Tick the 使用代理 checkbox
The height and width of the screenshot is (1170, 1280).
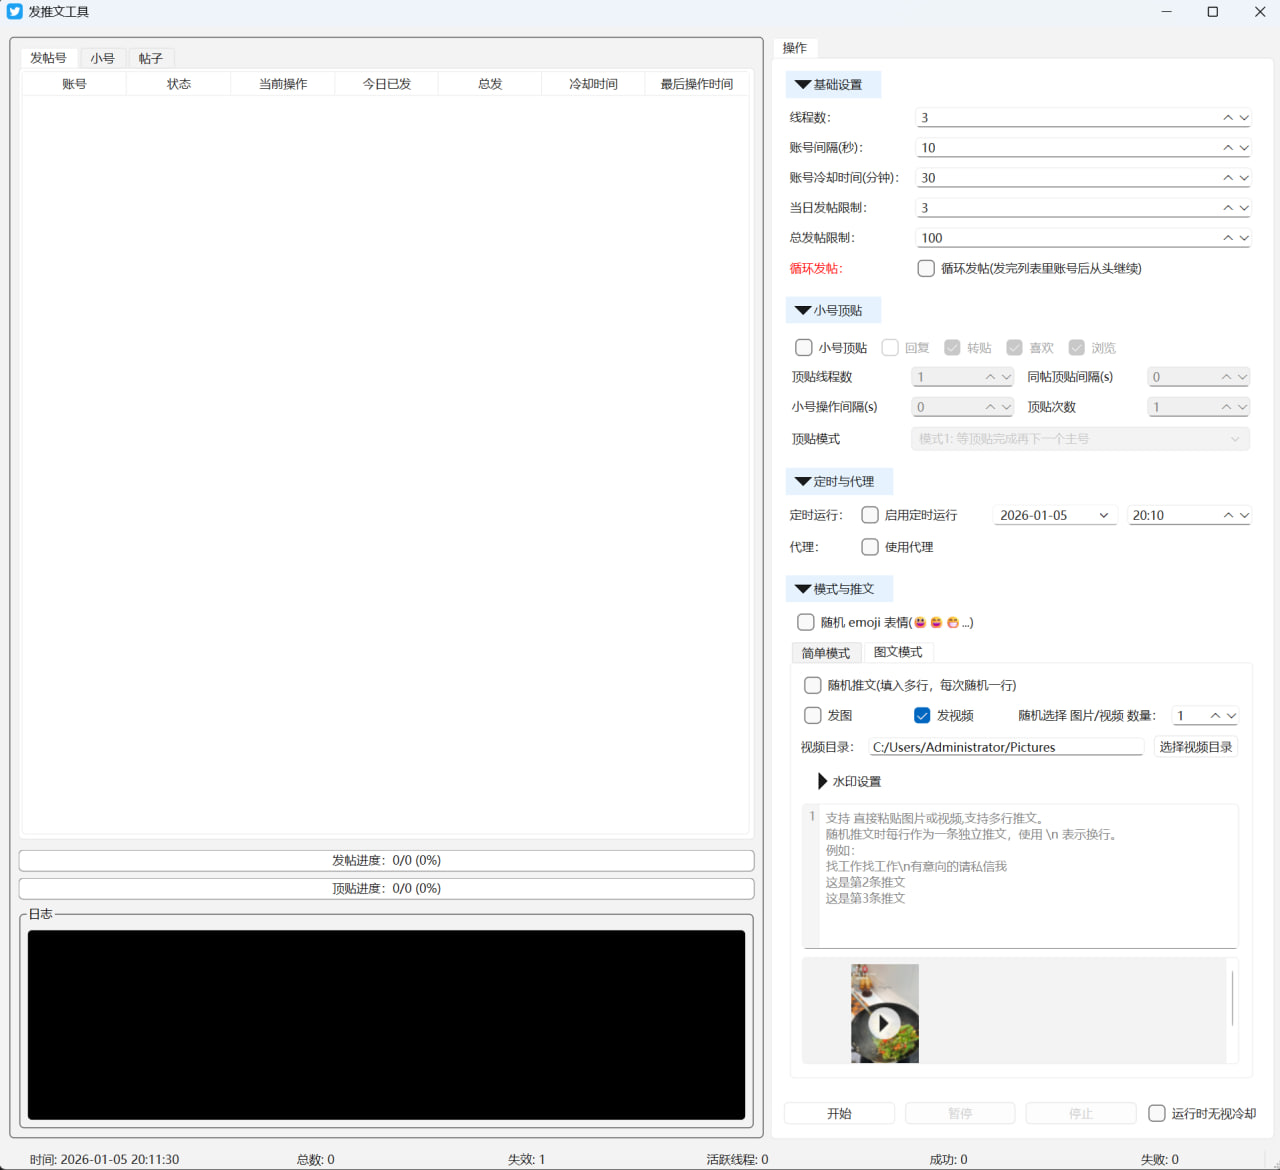(x=870, y=547)
